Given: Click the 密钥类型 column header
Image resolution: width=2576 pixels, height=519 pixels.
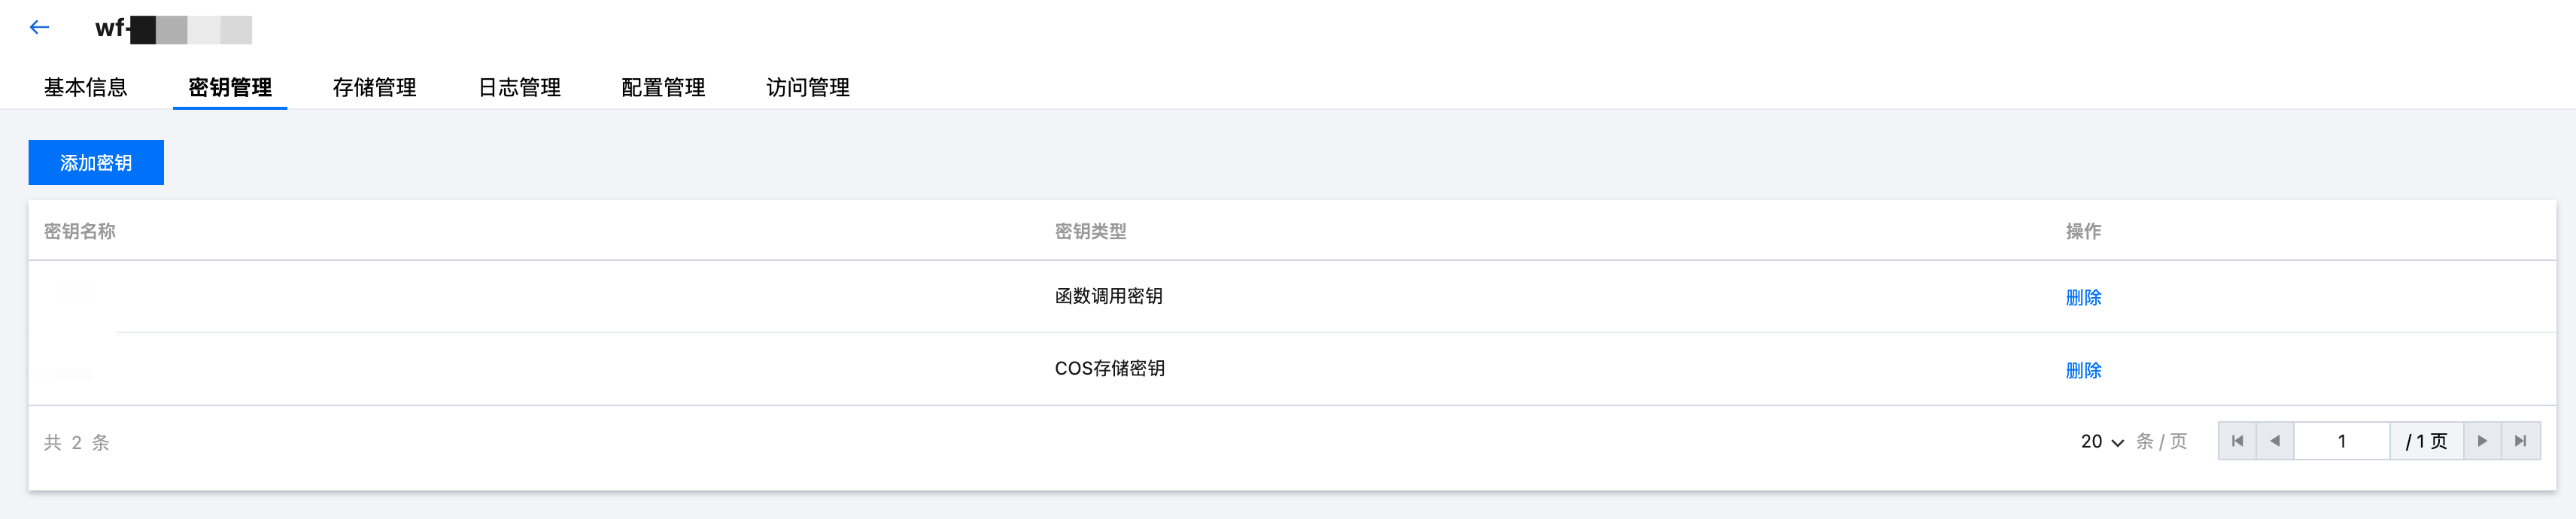Looking at the screenshot, I should tap(1090, 231).
